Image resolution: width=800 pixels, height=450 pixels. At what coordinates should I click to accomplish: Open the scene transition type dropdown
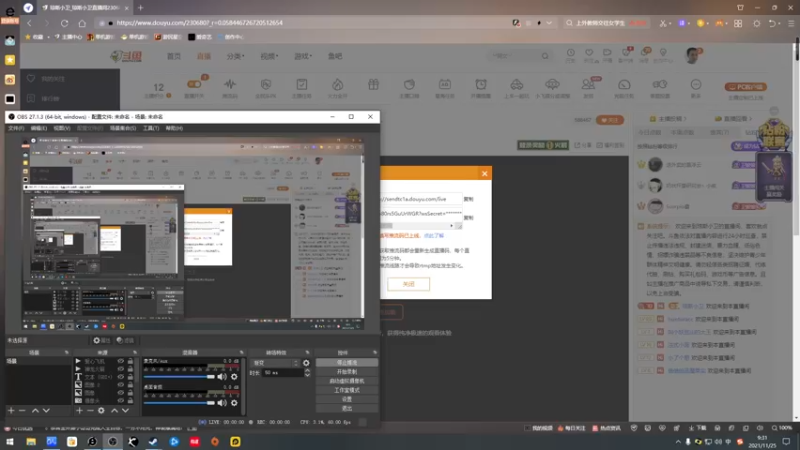pos(276,363)
